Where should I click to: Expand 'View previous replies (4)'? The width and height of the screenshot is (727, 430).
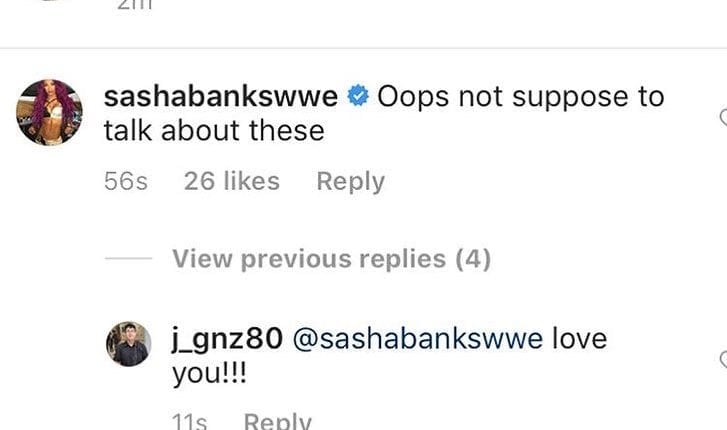coord(332,258)
